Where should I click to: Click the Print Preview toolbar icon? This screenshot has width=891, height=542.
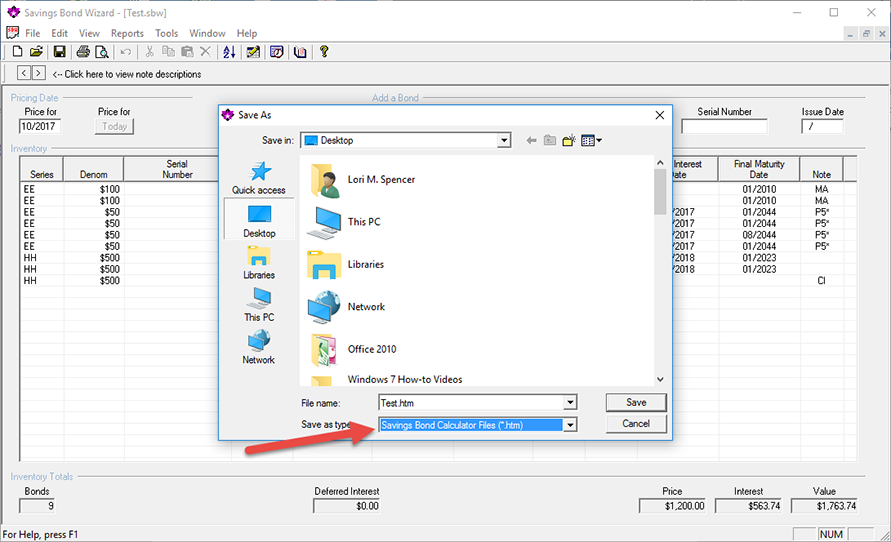pos(102,52)
